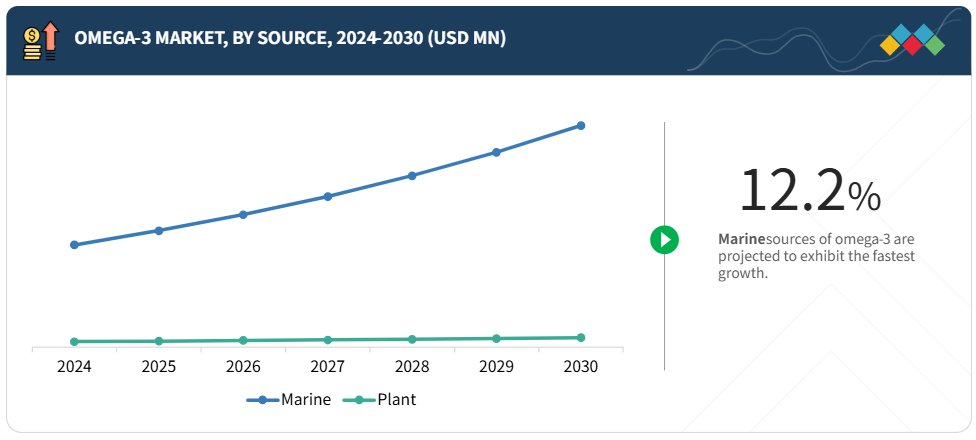Click the Marine marker at 2026

tap(243, 214)
